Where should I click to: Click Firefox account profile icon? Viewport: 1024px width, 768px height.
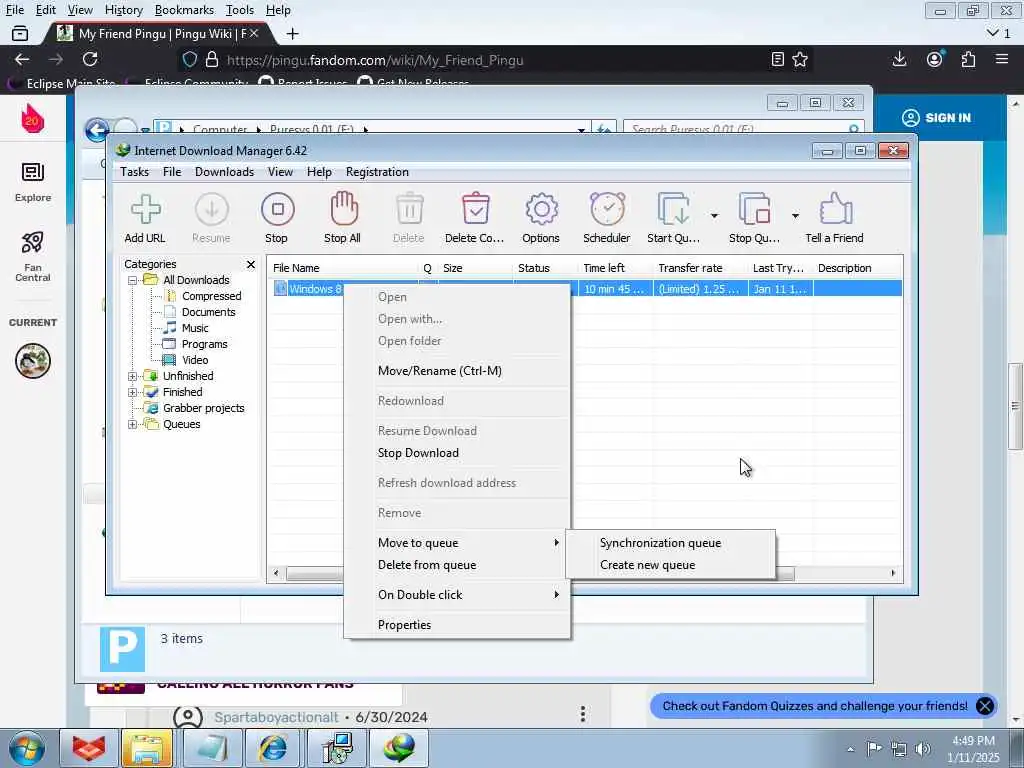pyautogui.click(x=935, y=59)
